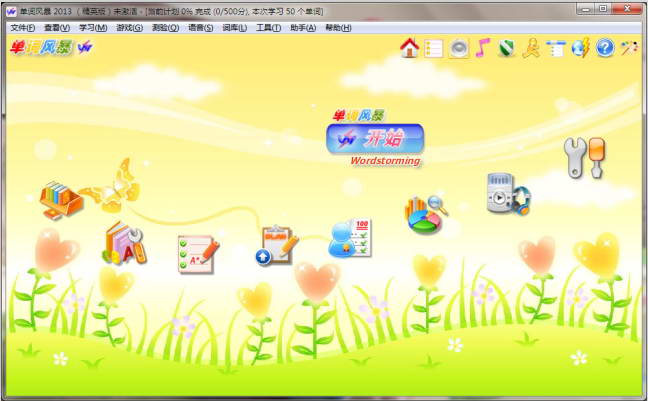Image resolution: width=648 pixels, height=401 pixels.
Task: Click the silver disc icon in toolbar
Action: (458, 48)
